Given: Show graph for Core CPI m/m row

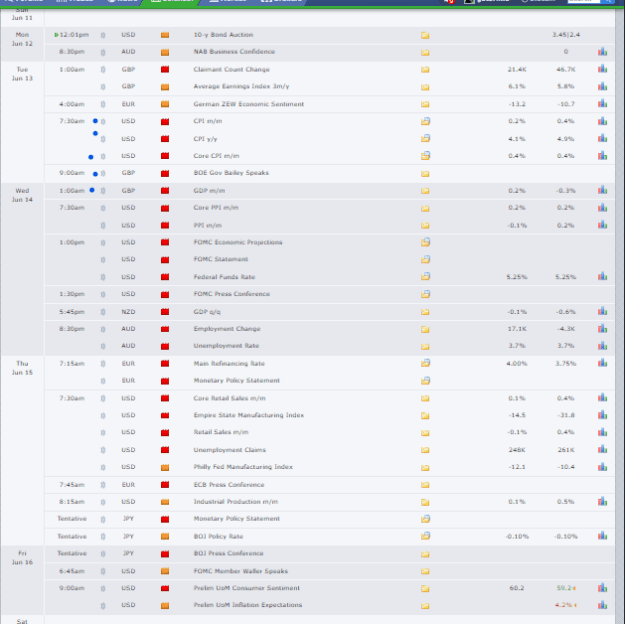Looking at the screenshot, I should point(602,156).
